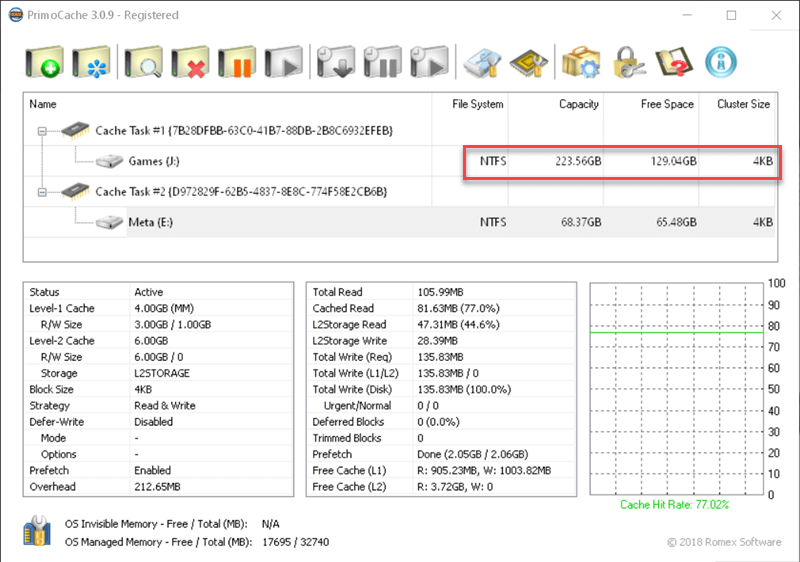Click the disk icon with blue snowflake
Screen dimensions: 800x562
[91, 62]
